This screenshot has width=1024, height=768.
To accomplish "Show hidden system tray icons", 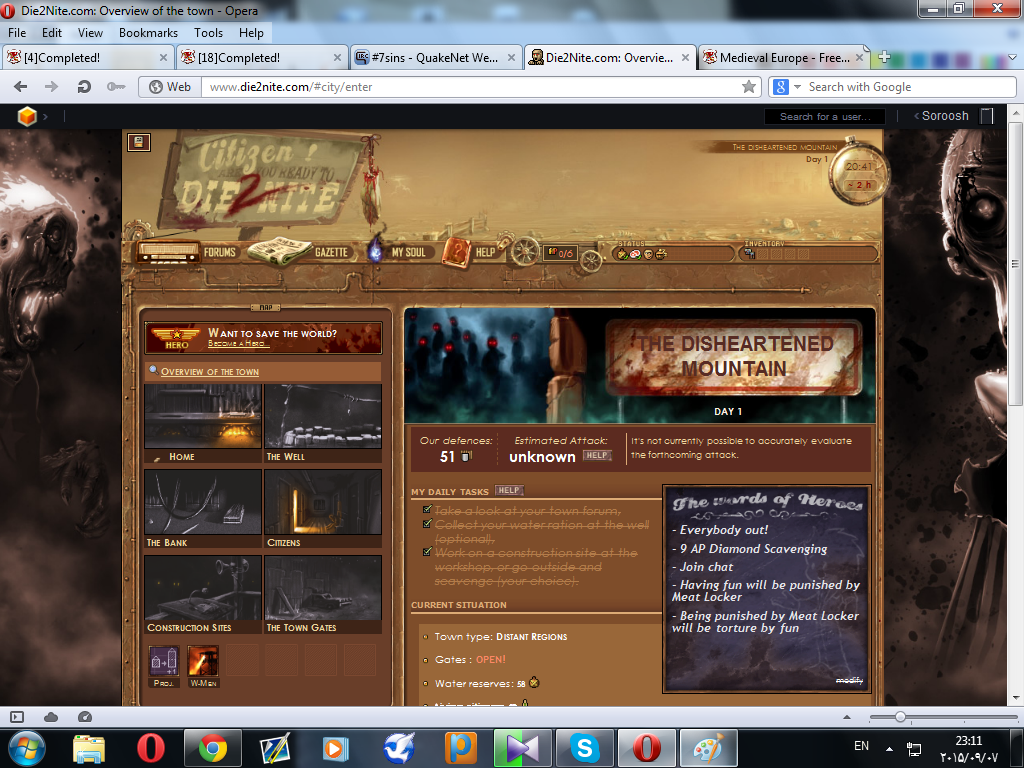I will point(889,748).
